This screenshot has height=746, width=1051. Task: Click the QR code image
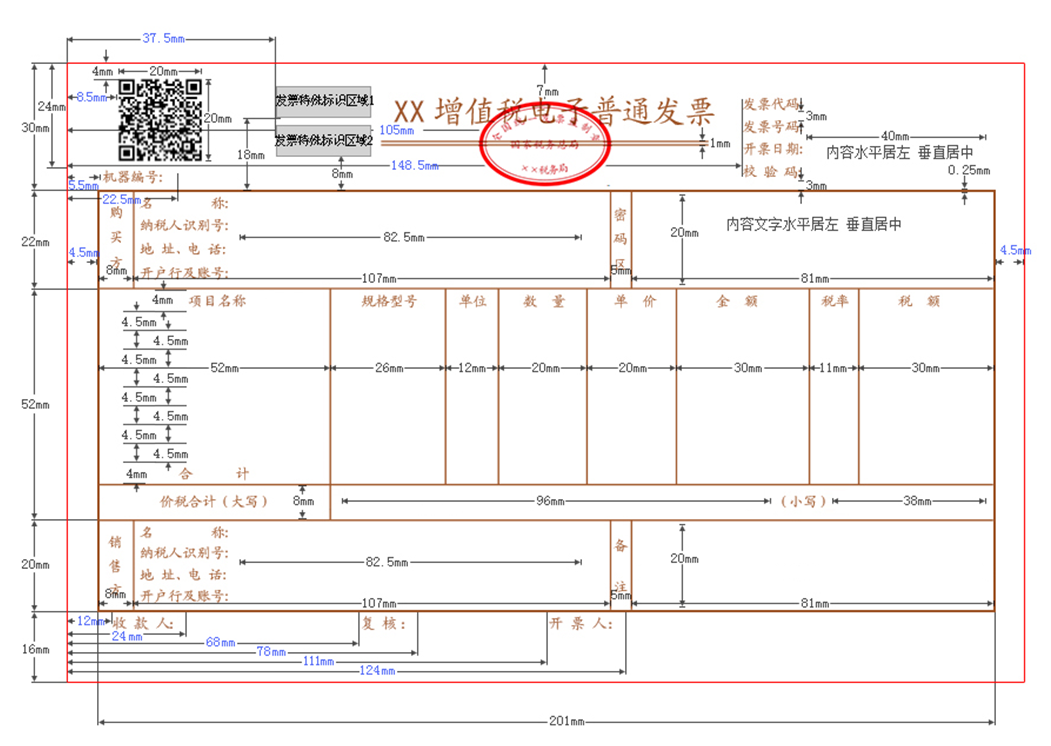tap(160, 119)
